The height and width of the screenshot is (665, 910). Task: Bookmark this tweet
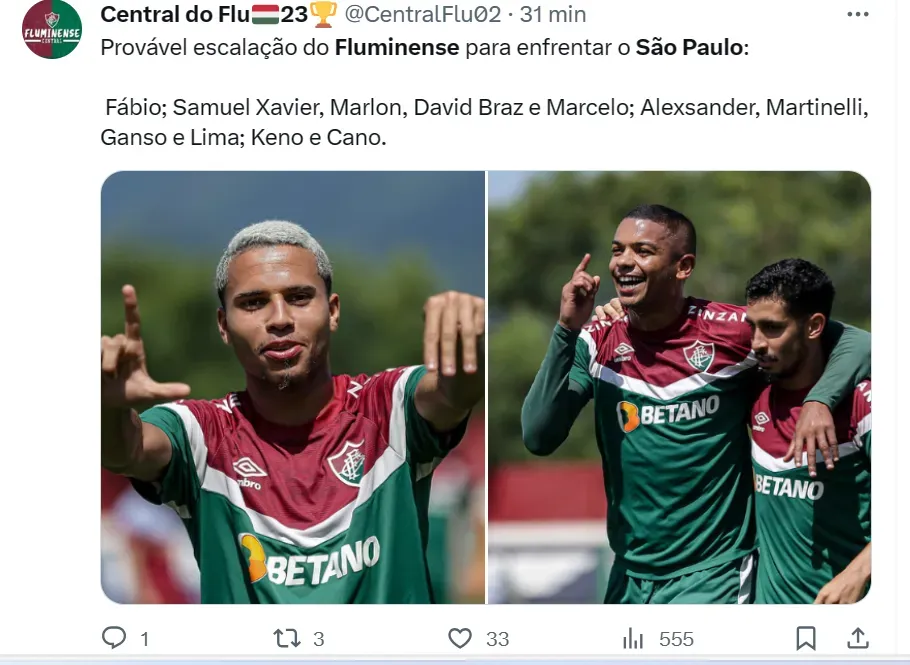pos(806,638)
